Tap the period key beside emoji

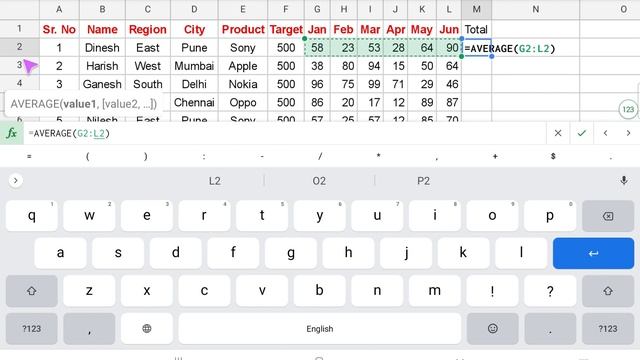[x=550, y=329]
